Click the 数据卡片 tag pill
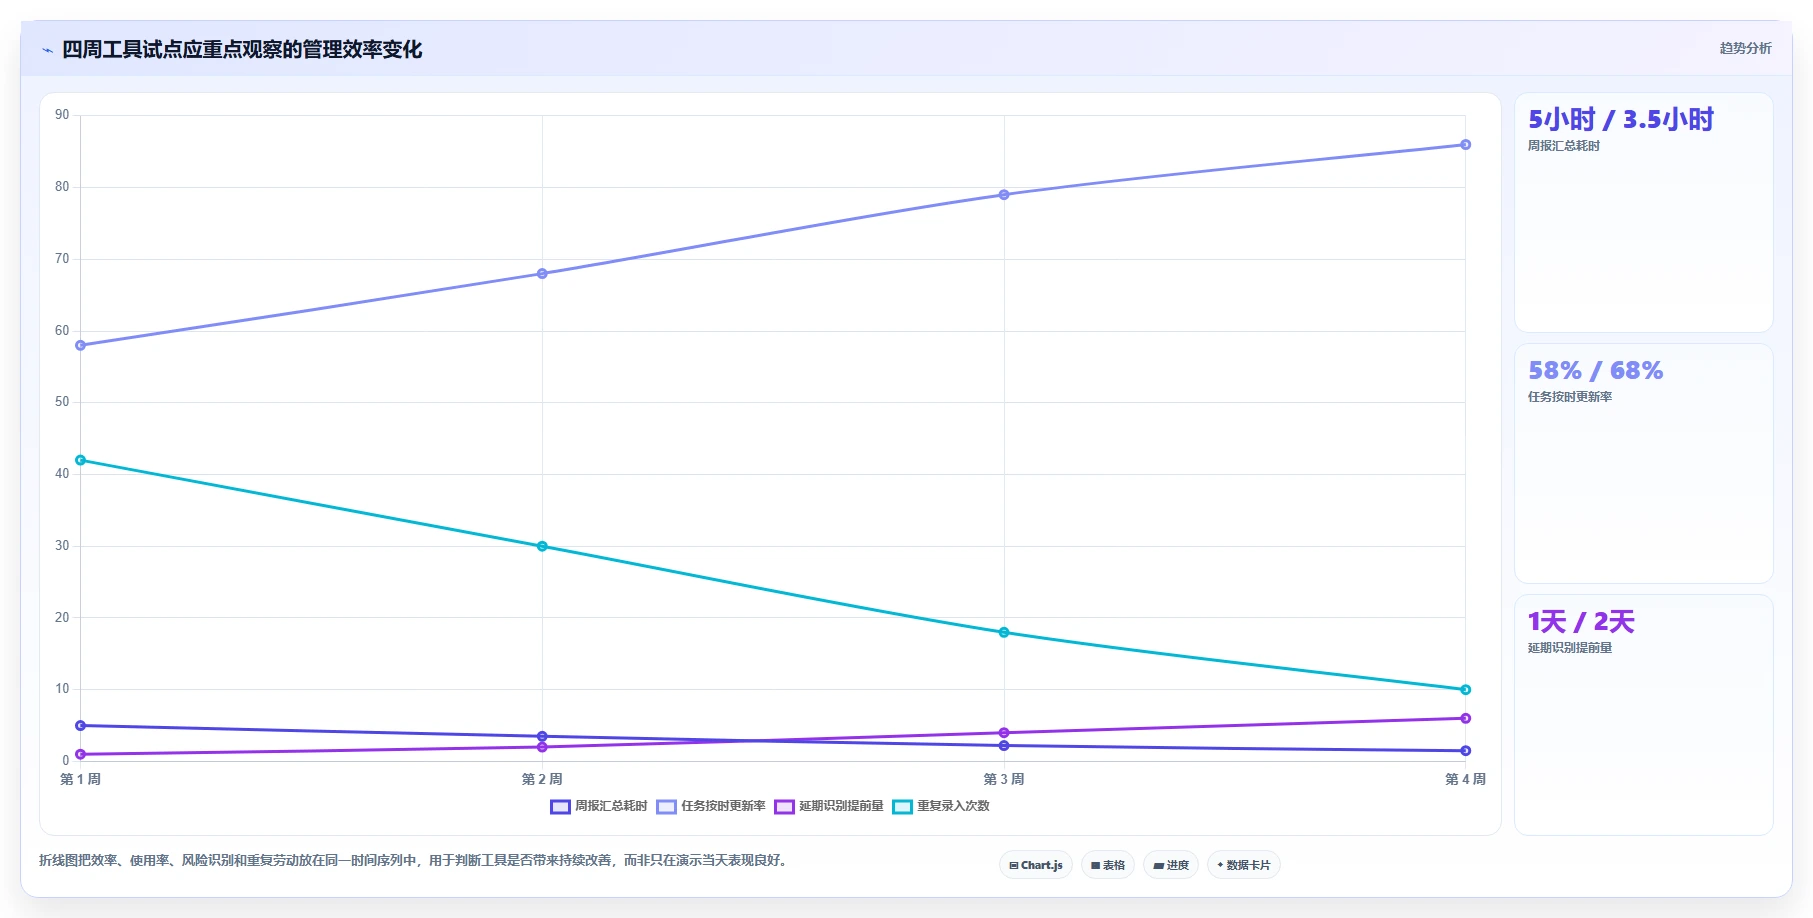Viewport: 1813px width, 918px height. (x=1244, y=865)
